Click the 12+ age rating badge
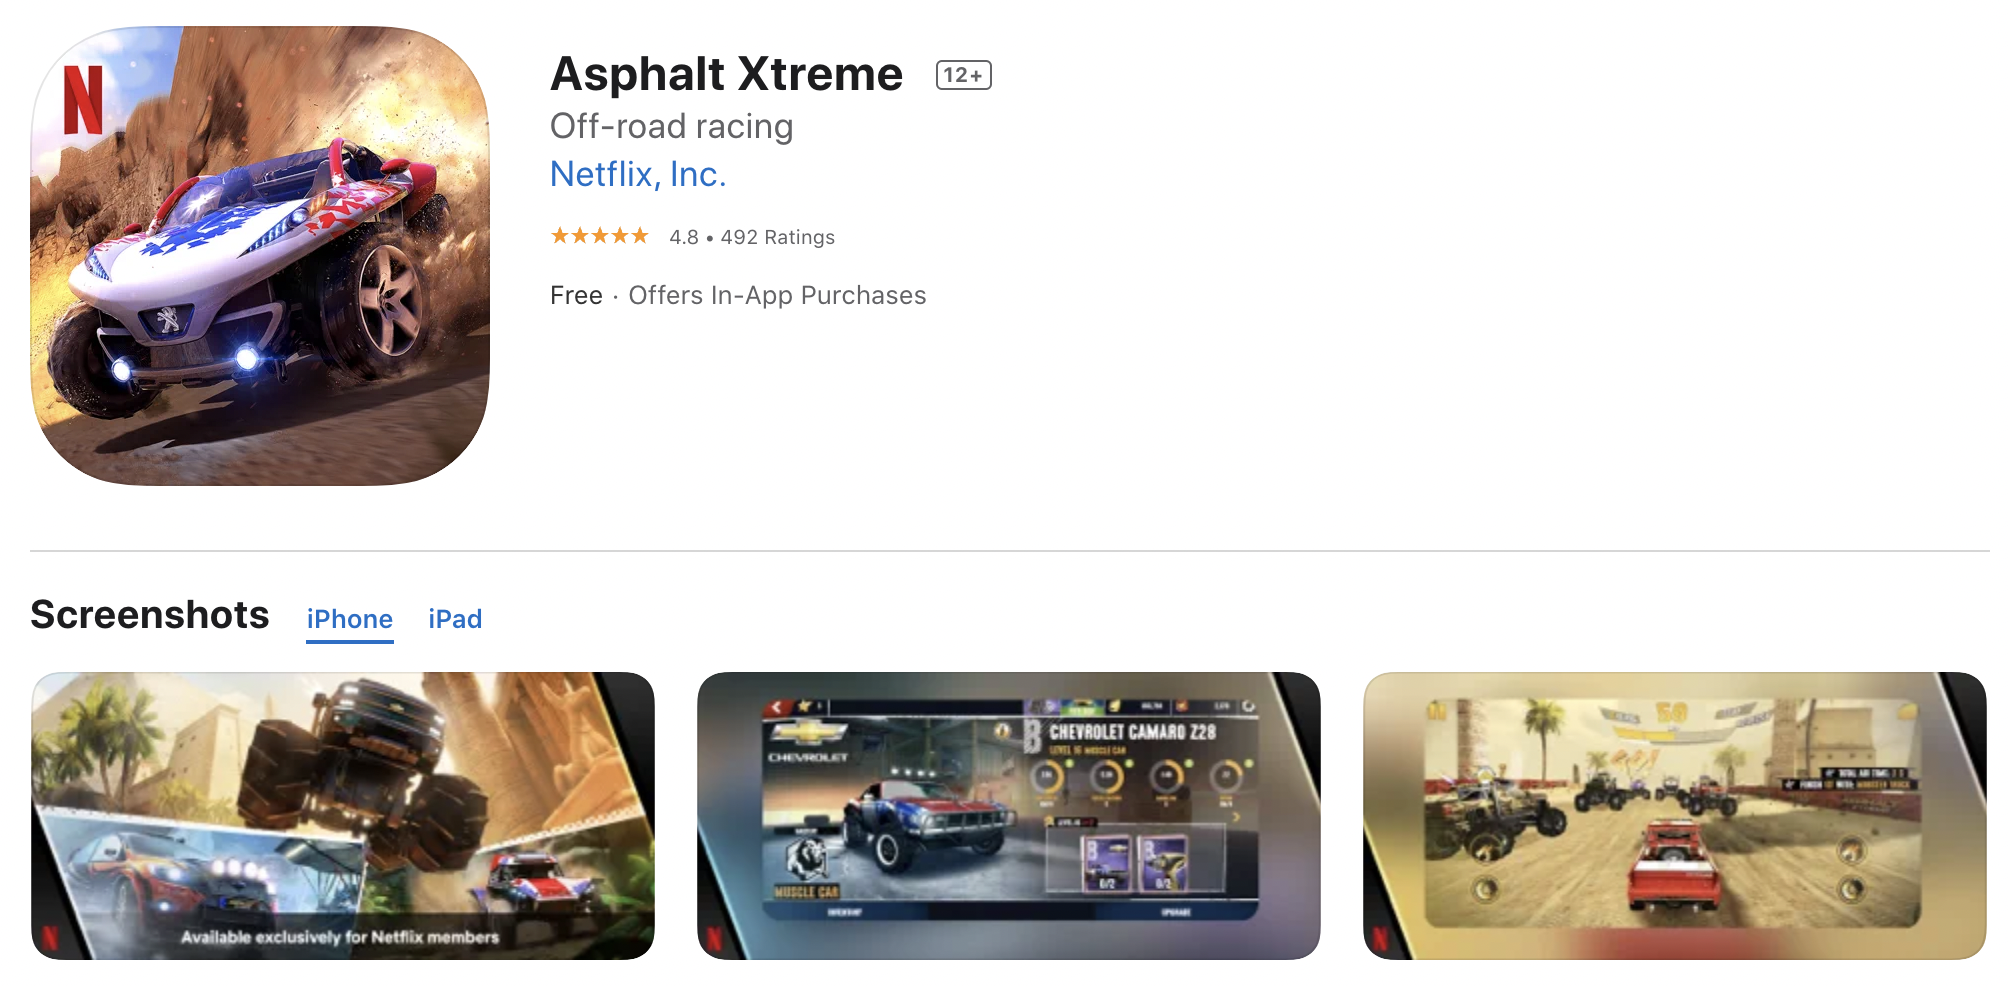 963,75
